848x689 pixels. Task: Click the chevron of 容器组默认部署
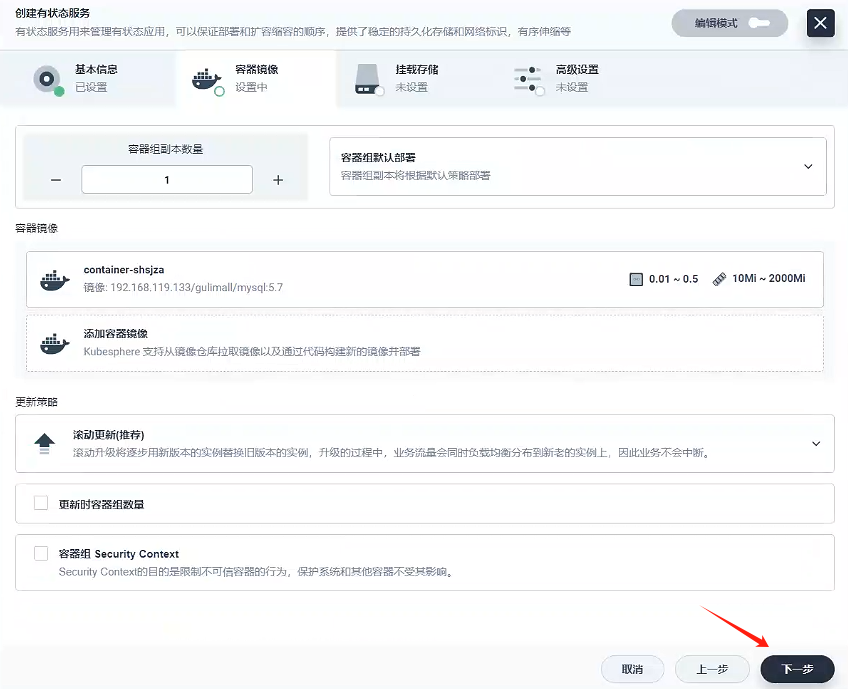click(x=808, y=166)
